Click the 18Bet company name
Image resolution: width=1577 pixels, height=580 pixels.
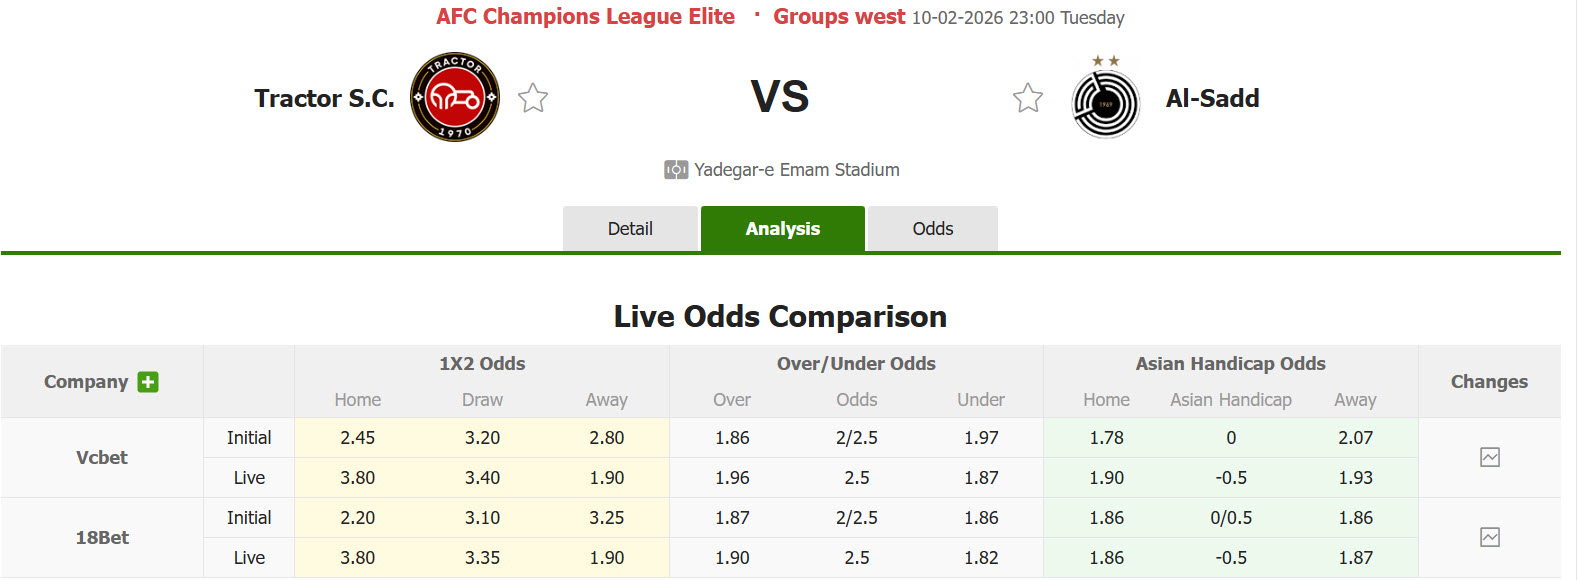(x=102, y=537)
